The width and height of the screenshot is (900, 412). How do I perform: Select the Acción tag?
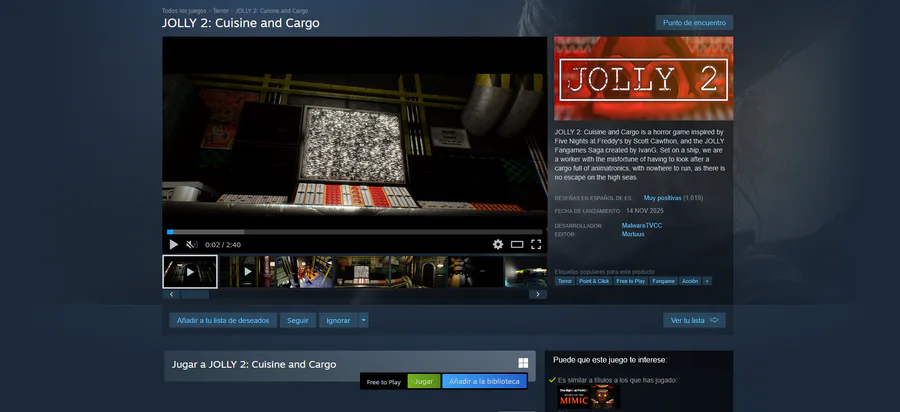point(690,281)
